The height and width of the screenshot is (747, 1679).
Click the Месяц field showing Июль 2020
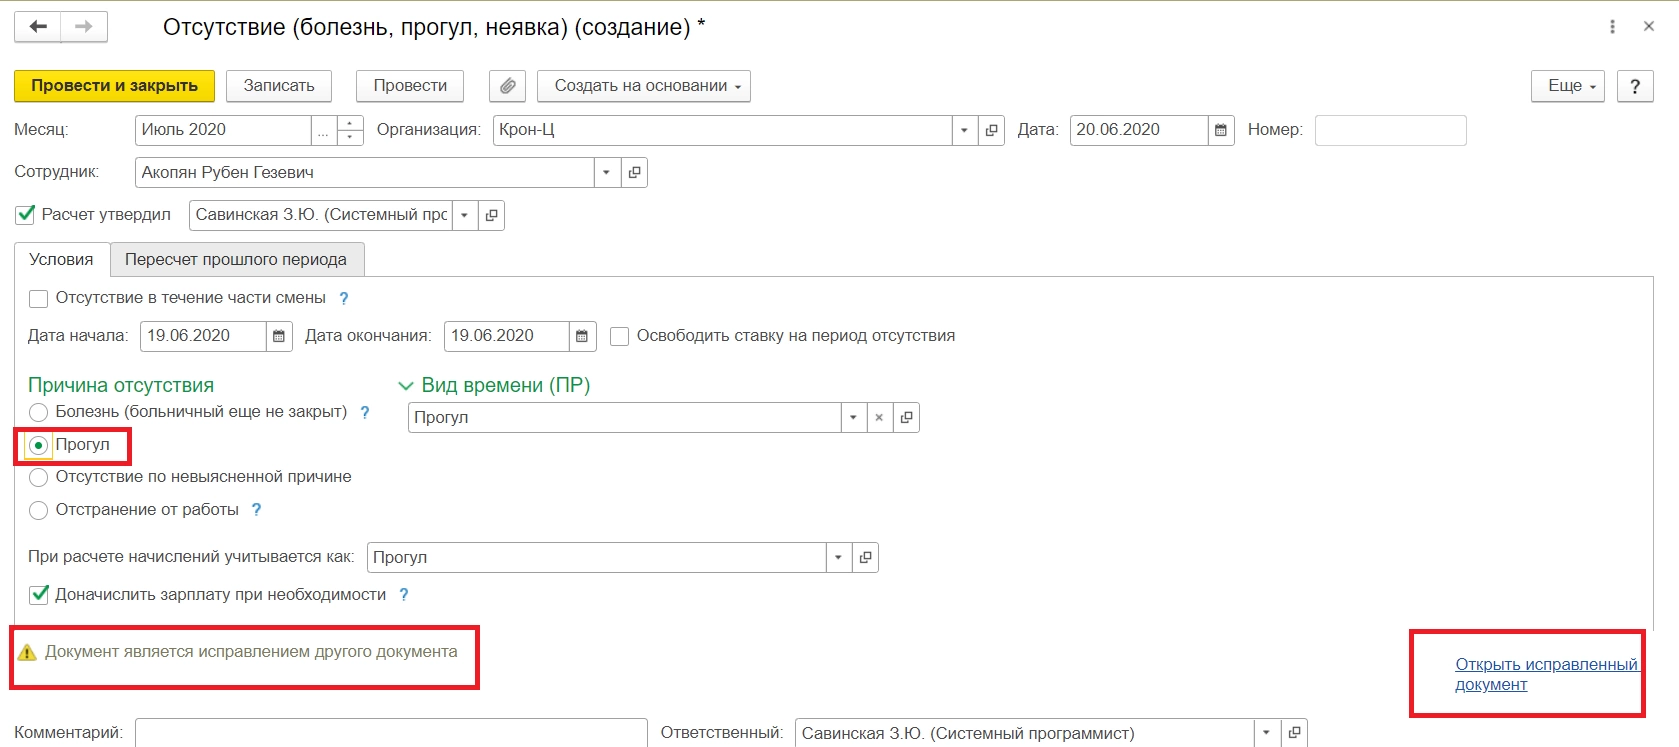click(223, 130)
